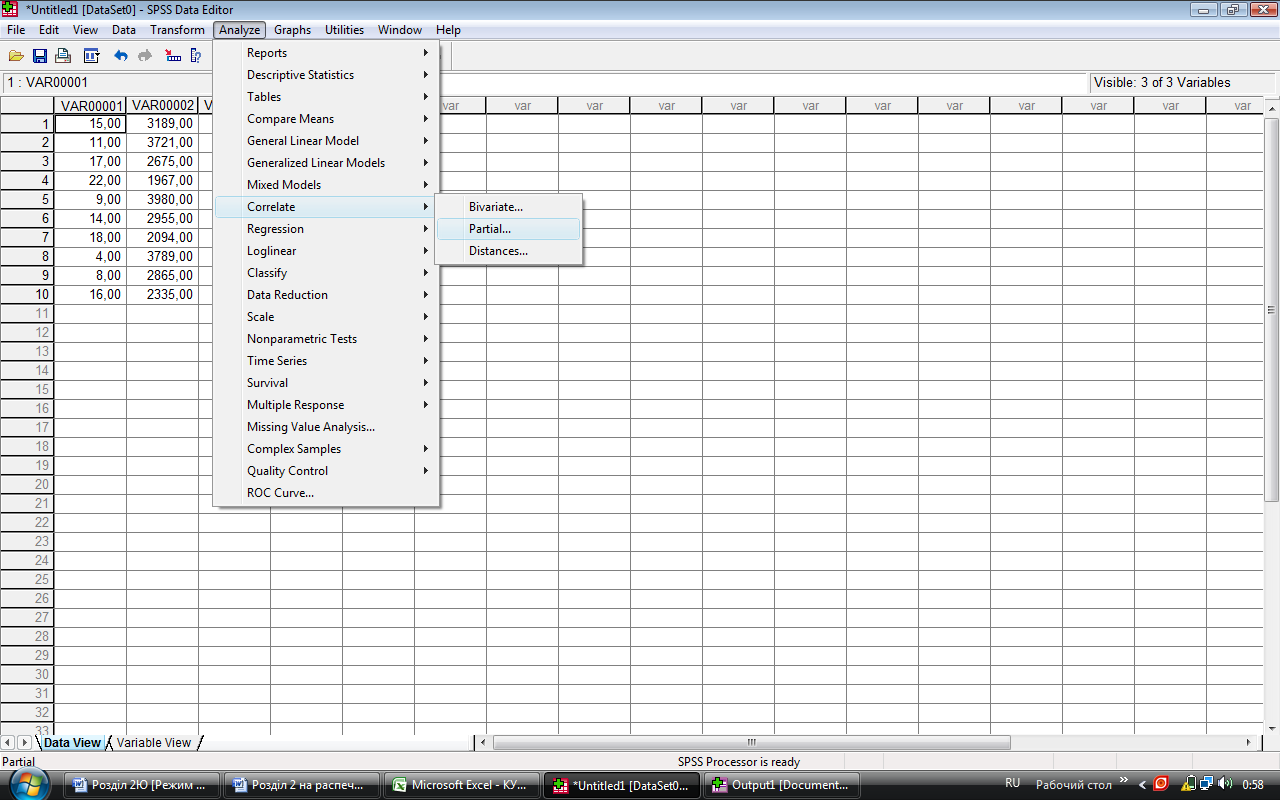Expand the Data Reduction submenu

[x=326, y=295]
